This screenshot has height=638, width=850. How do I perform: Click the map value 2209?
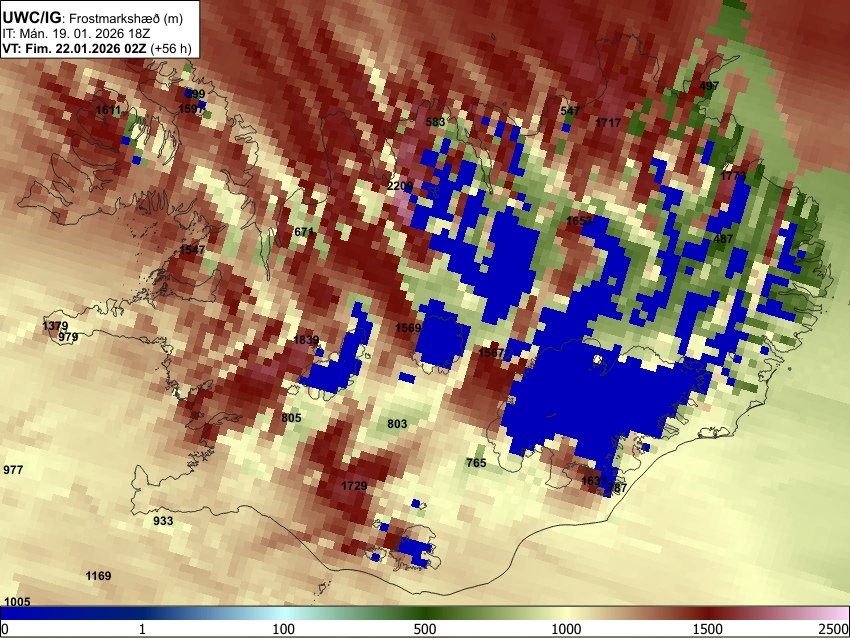pyautogui.click(x=400, y=186)
